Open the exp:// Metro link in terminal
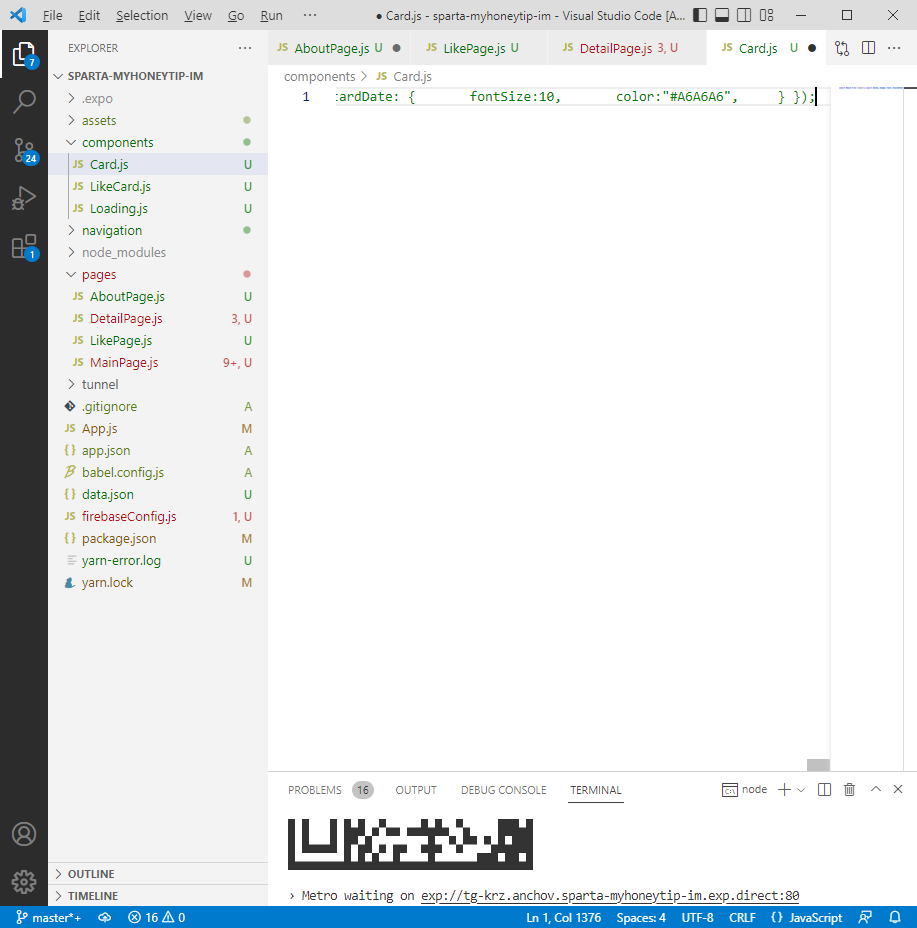 coord(610,895)
